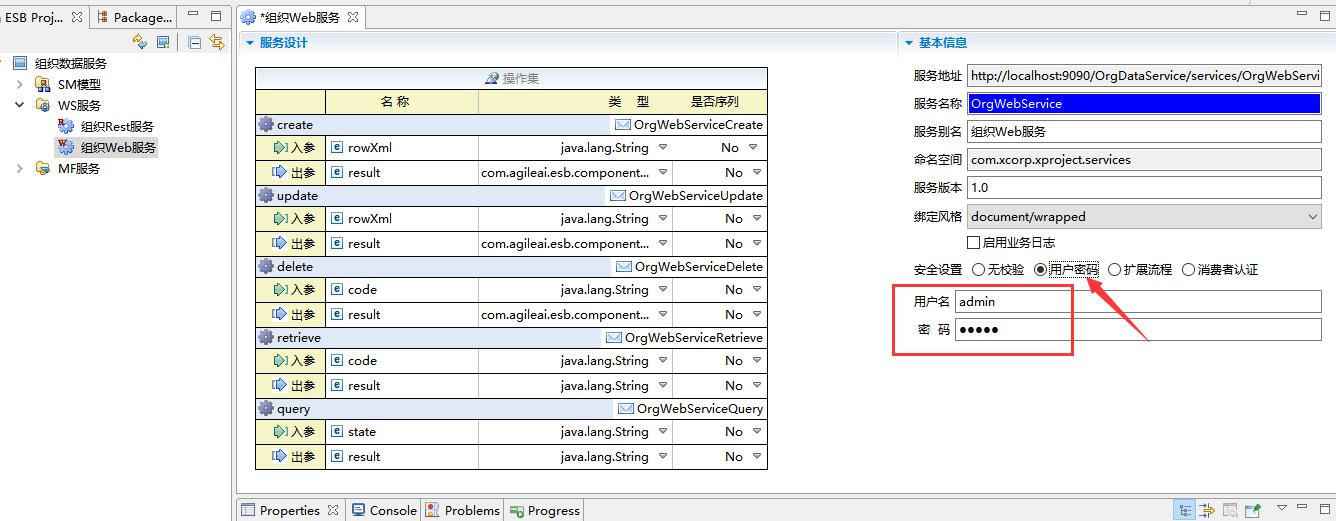The image size is (1336, 521).
Task: Click the element icon beside state parameter
Action: [337, 432]
